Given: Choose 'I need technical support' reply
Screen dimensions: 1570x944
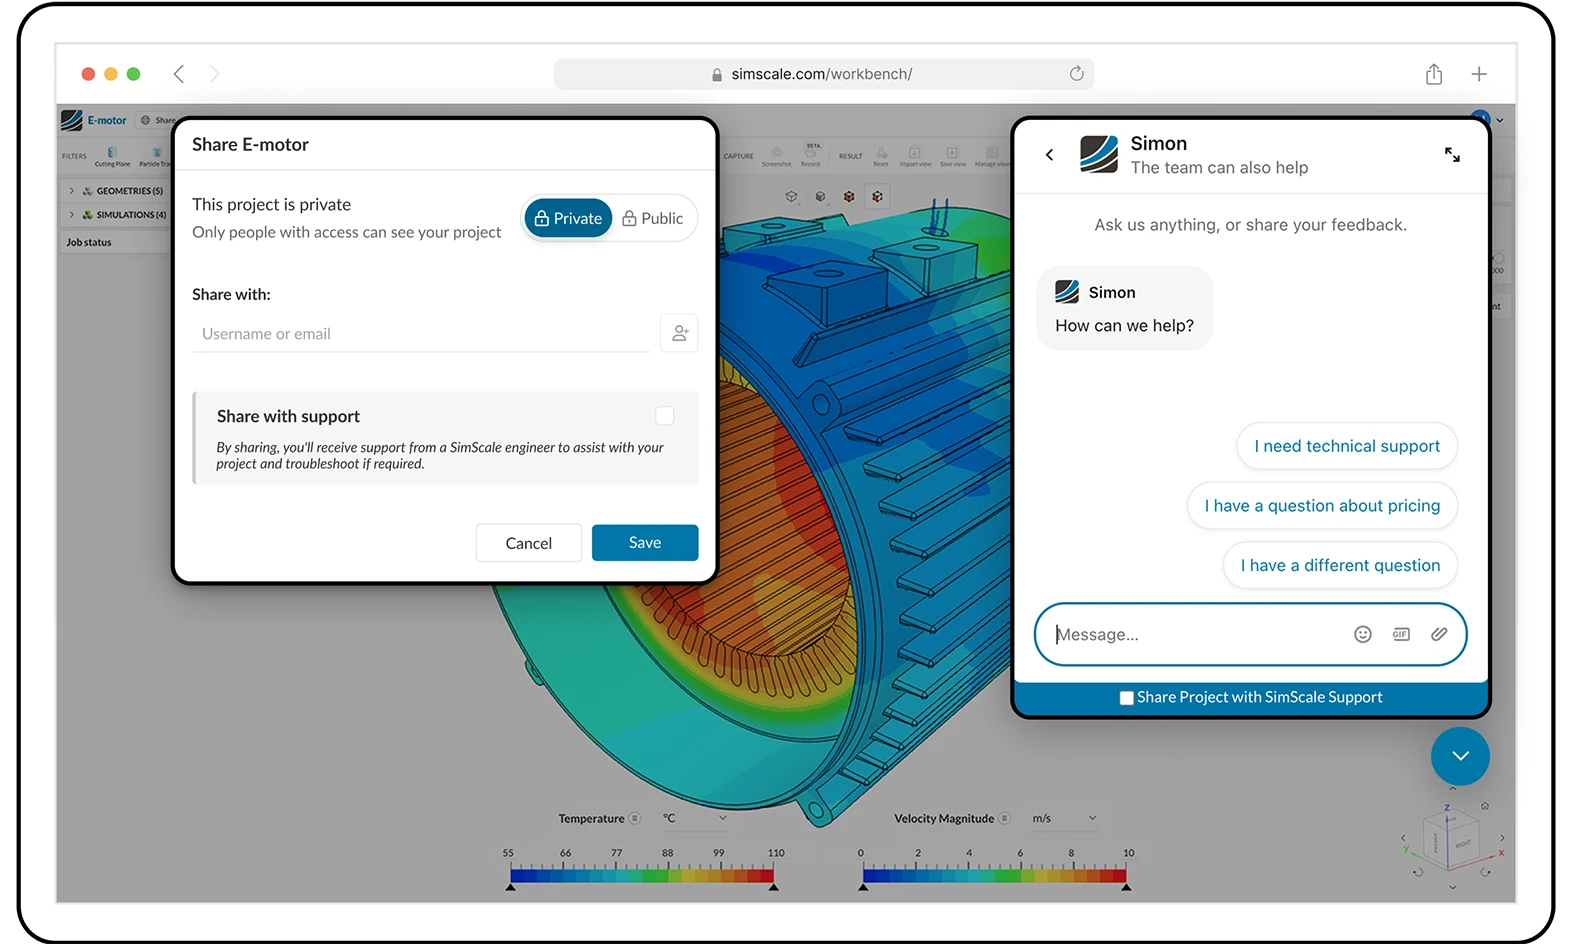Looking at the screenshot, I should point(1346,446).
